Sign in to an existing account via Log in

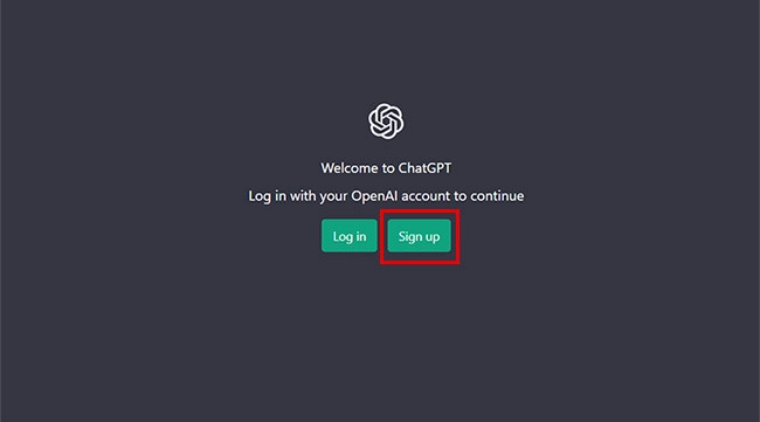tap(349, 236)
